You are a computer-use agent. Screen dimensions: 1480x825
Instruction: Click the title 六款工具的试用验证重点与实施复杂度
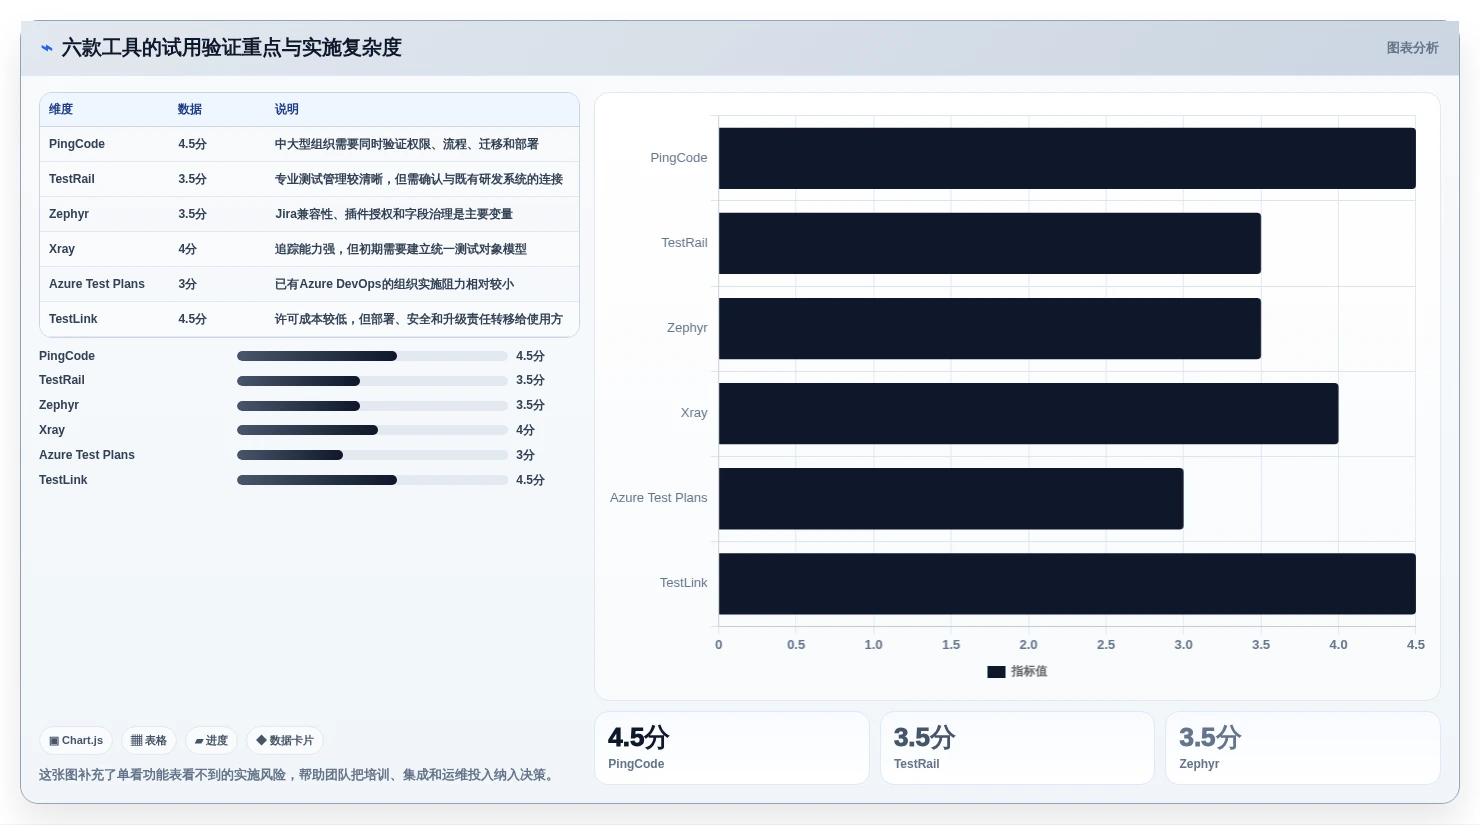point(232,48)
